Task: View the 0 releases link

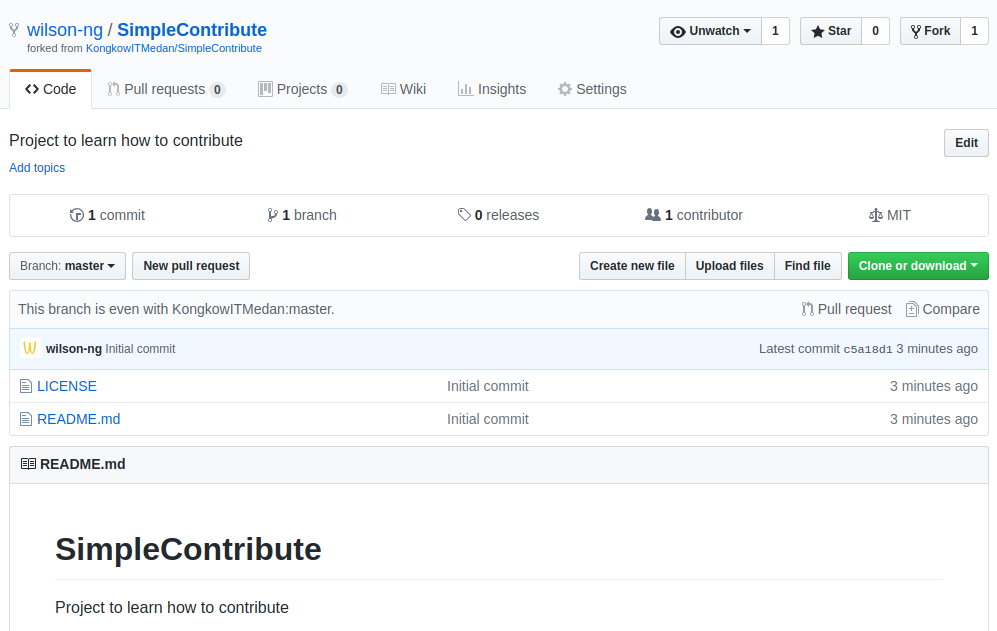Action: pos(498,215)
